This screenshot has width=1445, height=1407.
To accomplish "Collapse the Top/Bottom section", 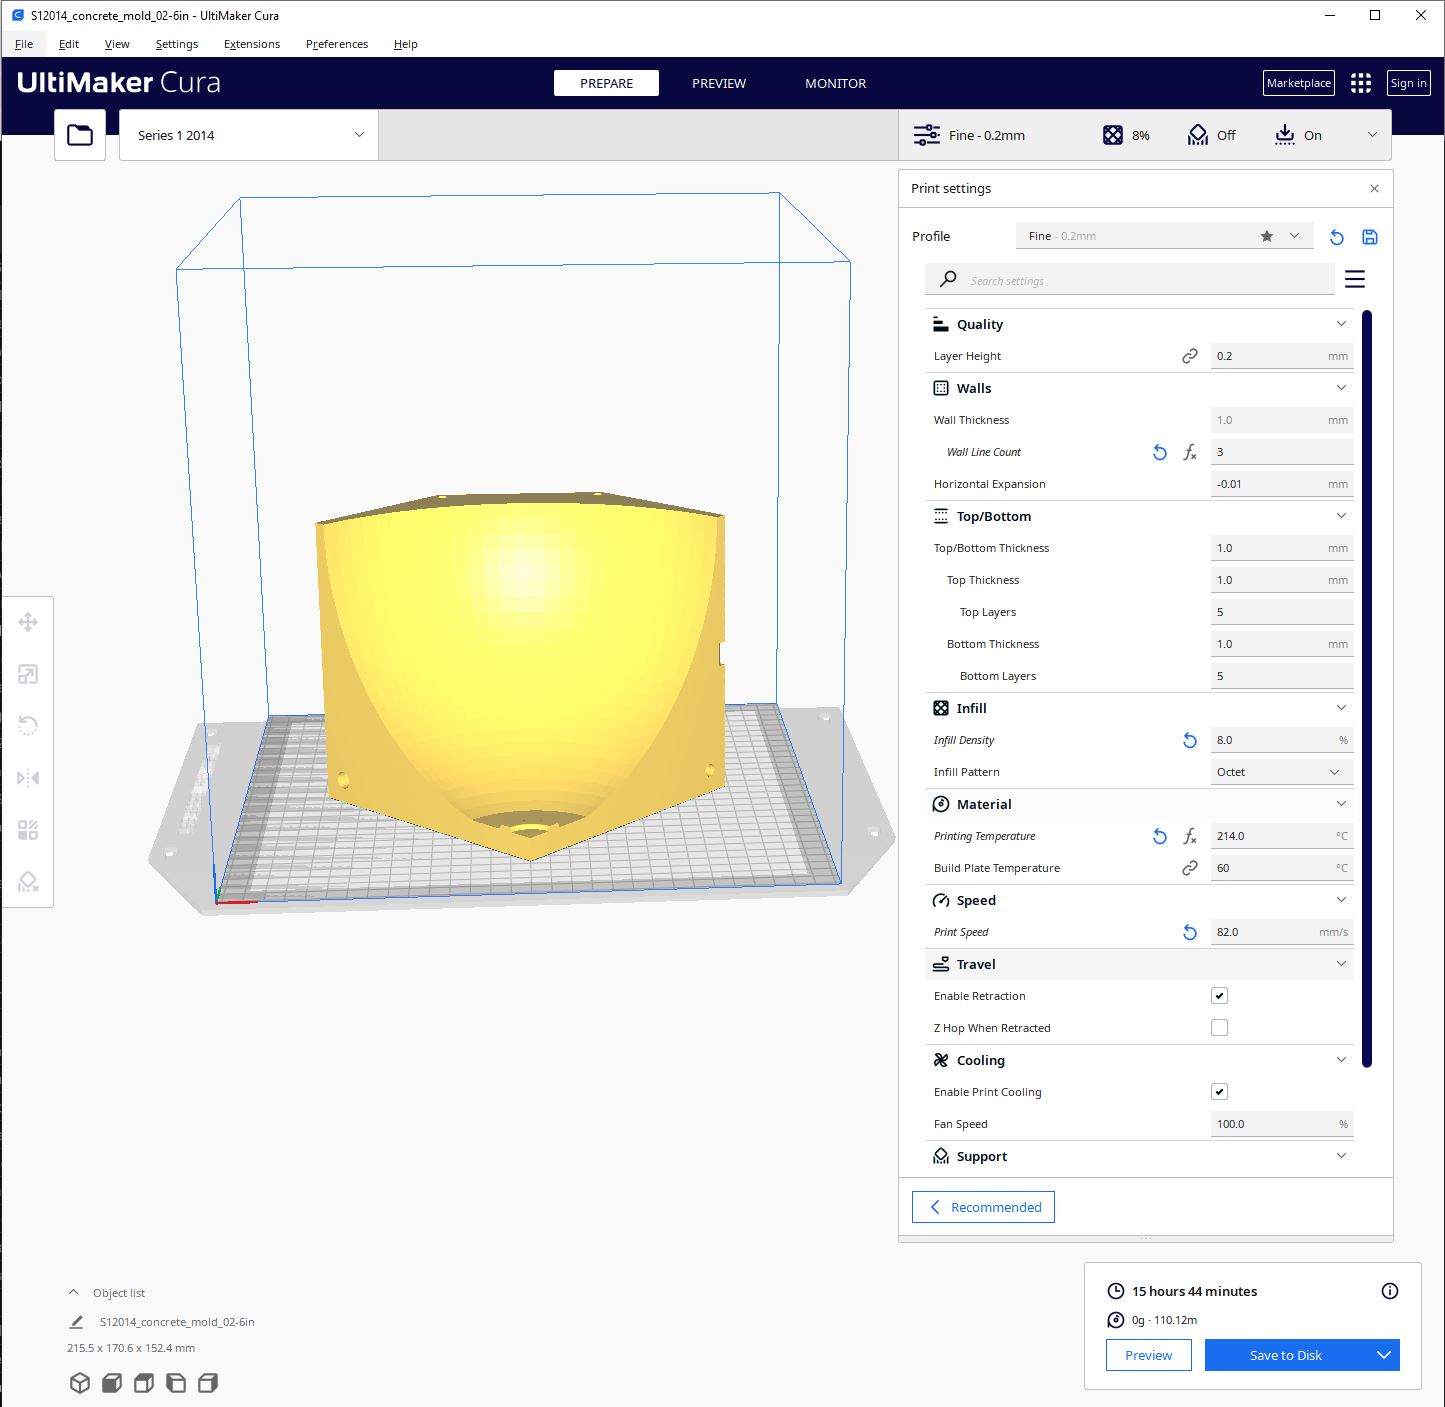I will click(x=1139, y=516).
